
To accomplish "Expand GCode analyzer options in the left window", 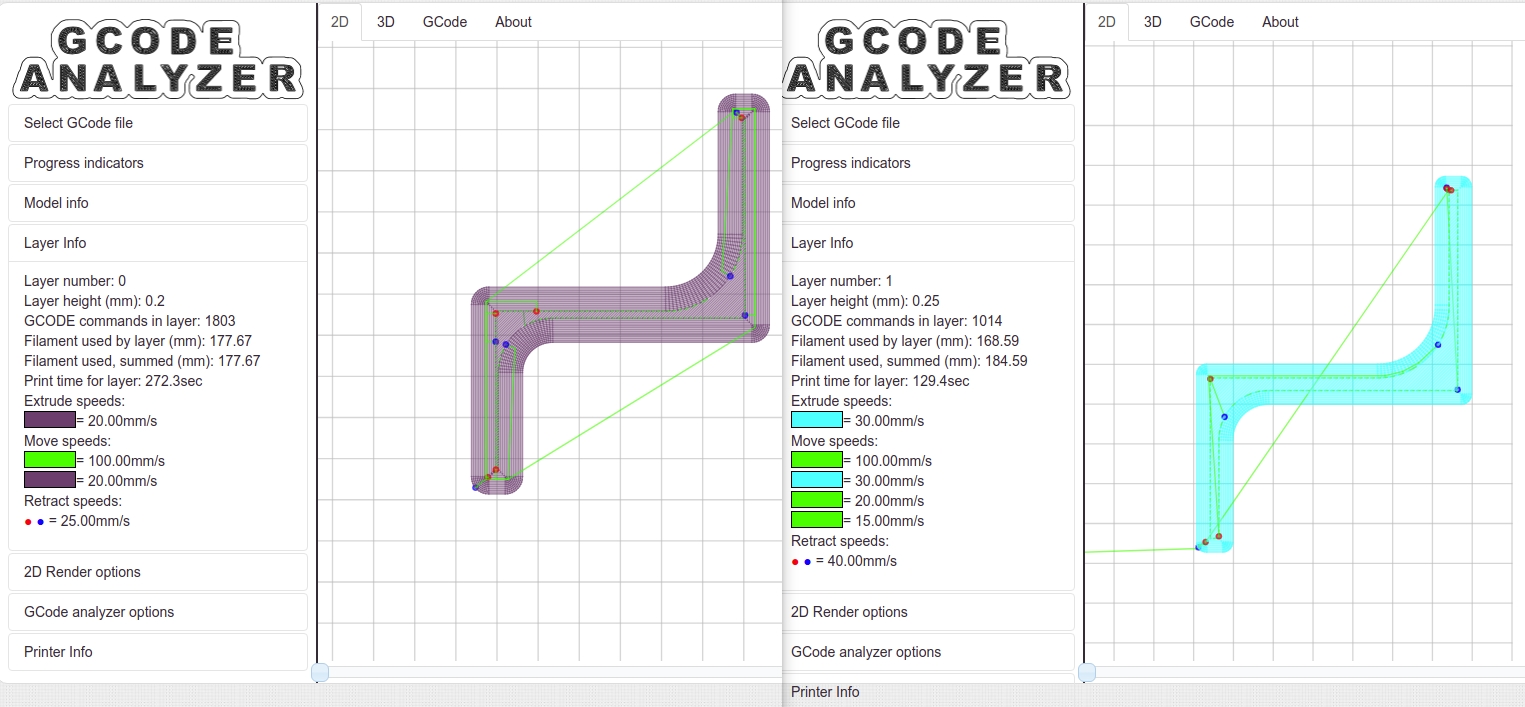I will [x=158, y=612].
